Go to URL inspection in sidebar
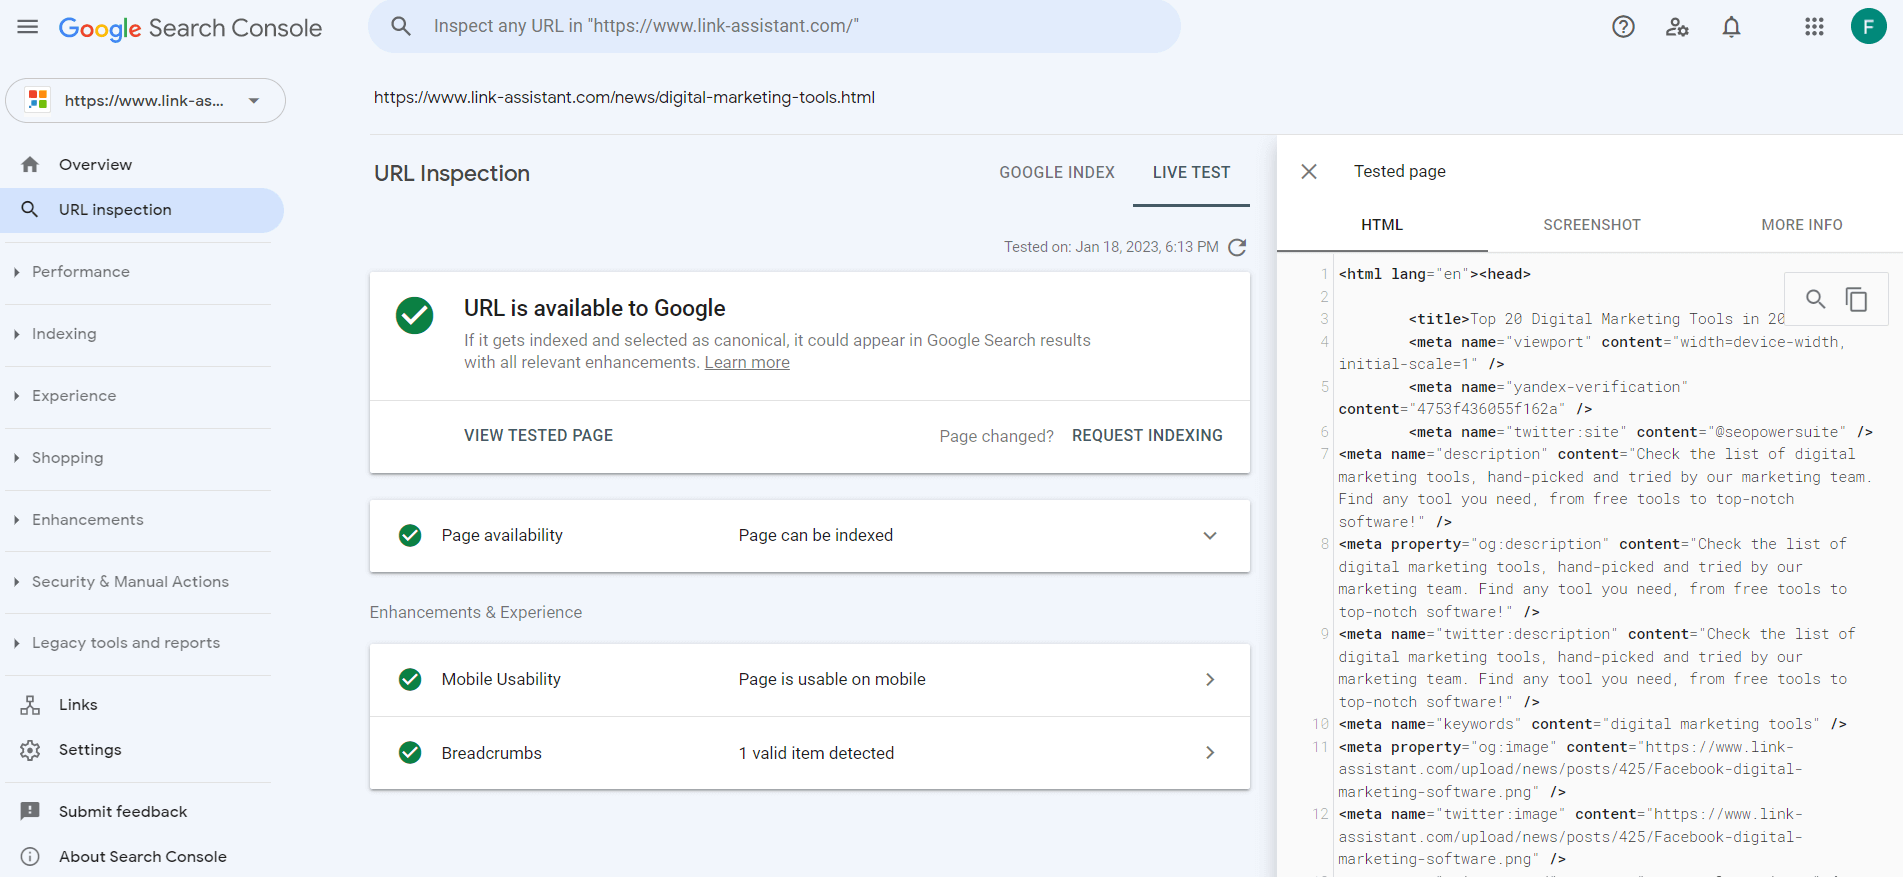The image size is (1903, 877). 142,210
